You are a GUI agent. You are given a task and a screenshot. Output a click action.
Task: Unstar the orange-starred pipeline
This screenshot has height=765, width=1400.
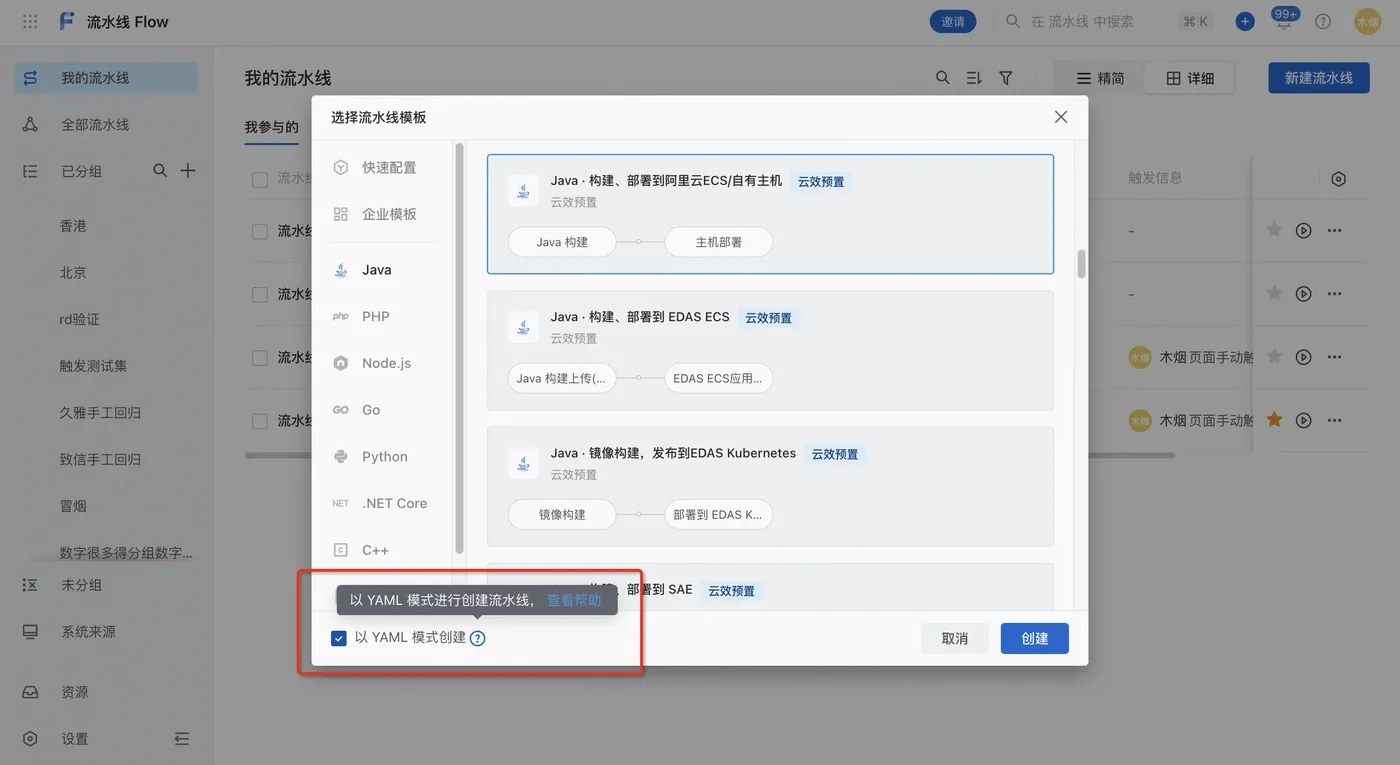pyautogui.click(x=1274, y=420)
